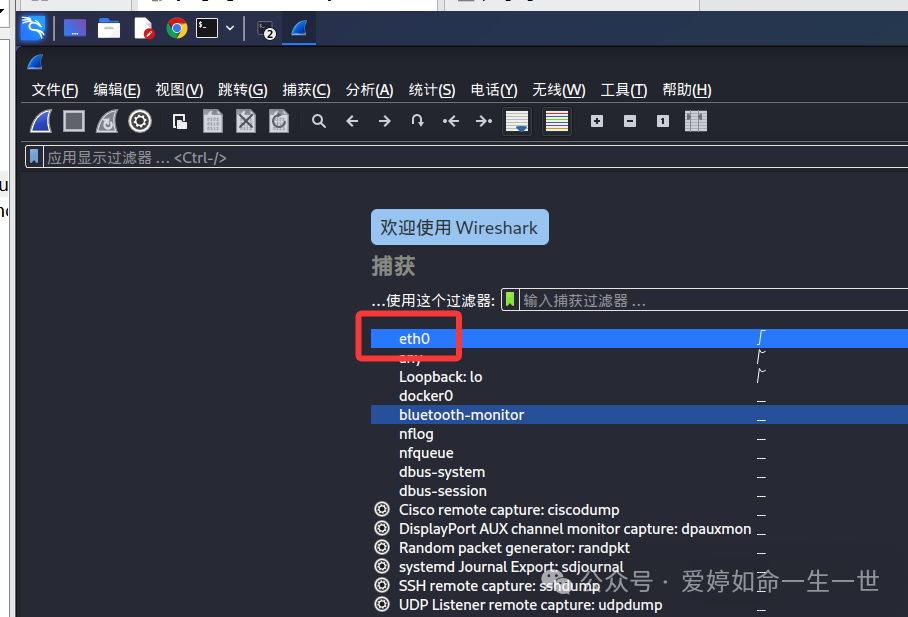Screen dimensions: 908x617
Task: Open 工具(T) menu
Action: pos(624,90)
